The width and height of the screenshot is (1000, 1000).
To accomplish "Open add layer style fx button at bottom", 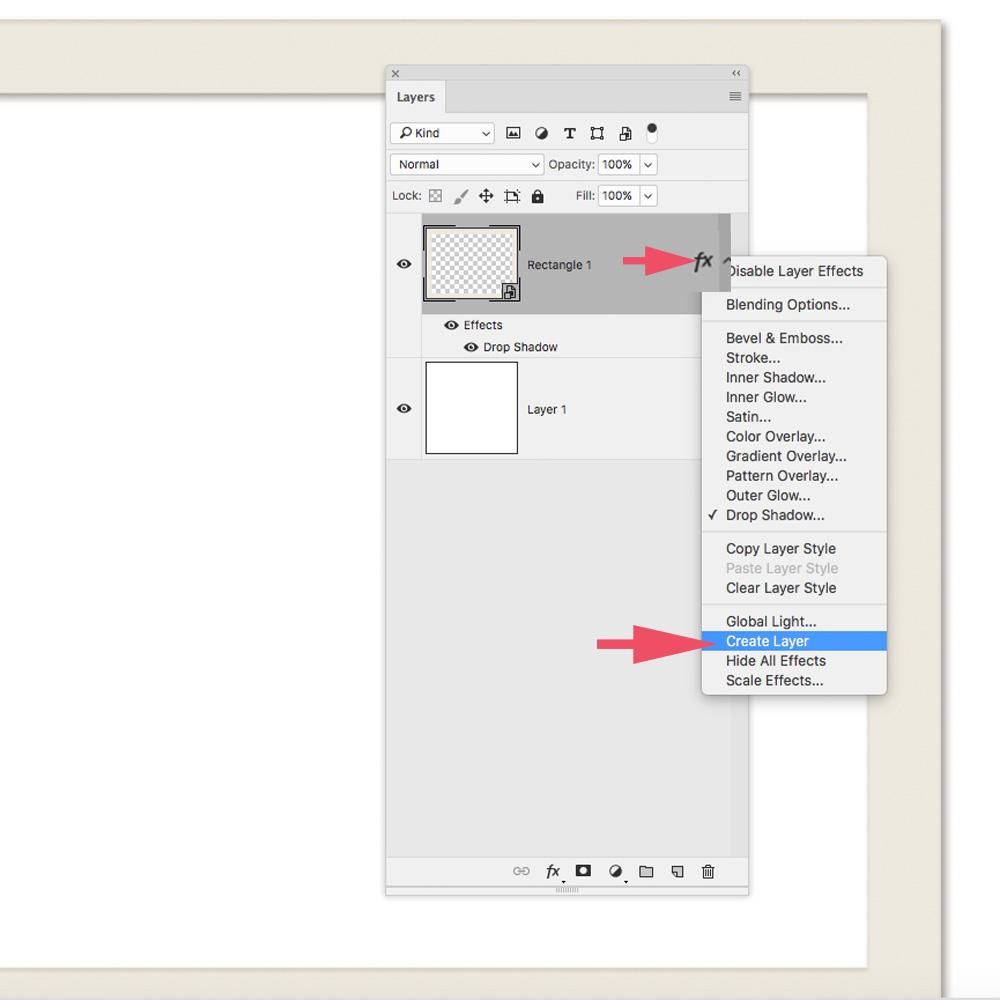I will tap(554, 871).
